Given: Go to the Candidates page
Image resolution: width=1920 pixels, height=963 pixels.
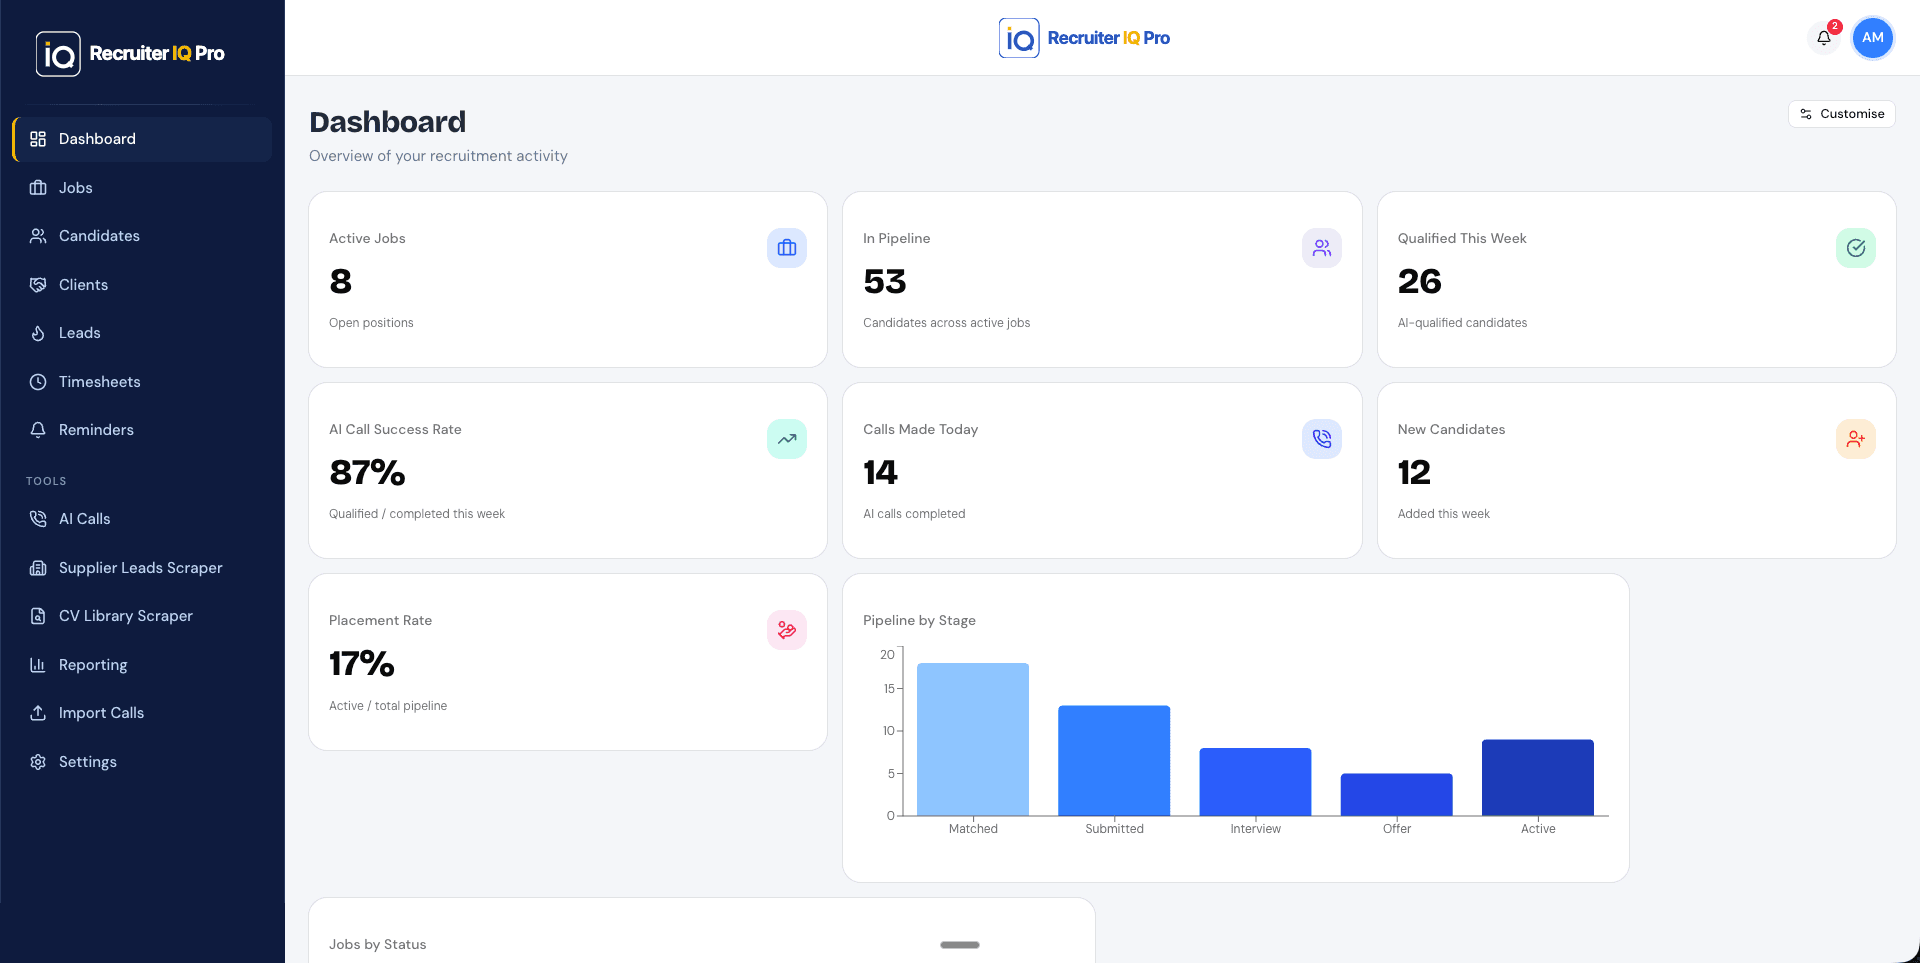Looking at the screenshot, I should click(142, 236).
